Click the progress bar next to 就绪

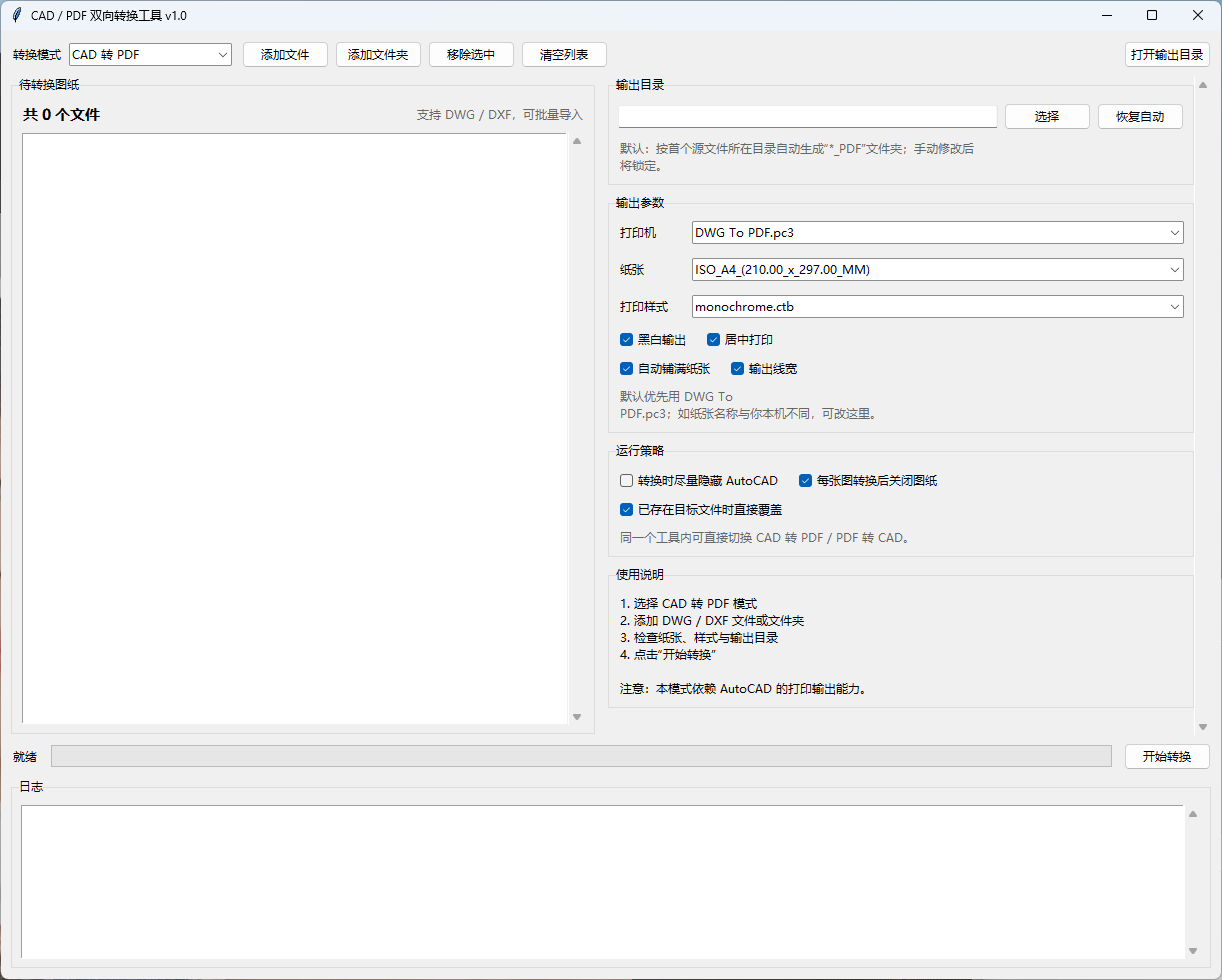(580, 756)
